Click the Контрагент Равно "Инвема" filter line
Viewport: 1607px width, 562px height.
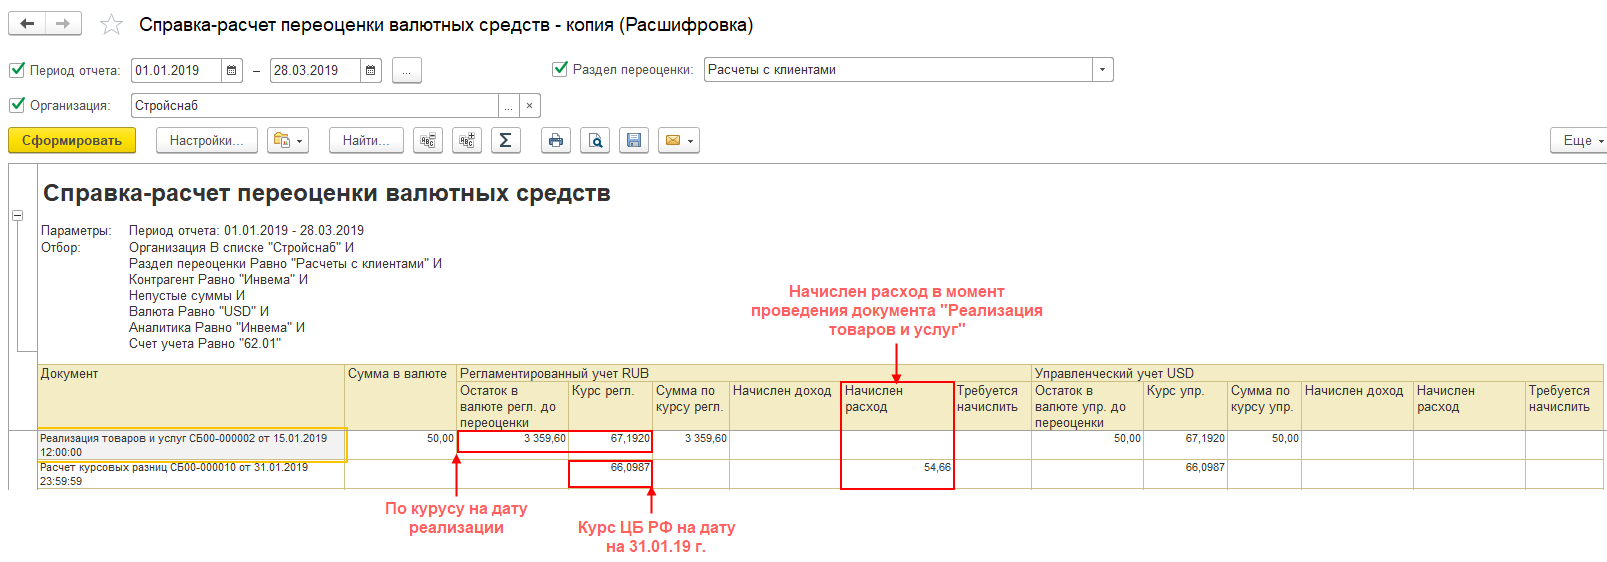(x=218, y=280)
